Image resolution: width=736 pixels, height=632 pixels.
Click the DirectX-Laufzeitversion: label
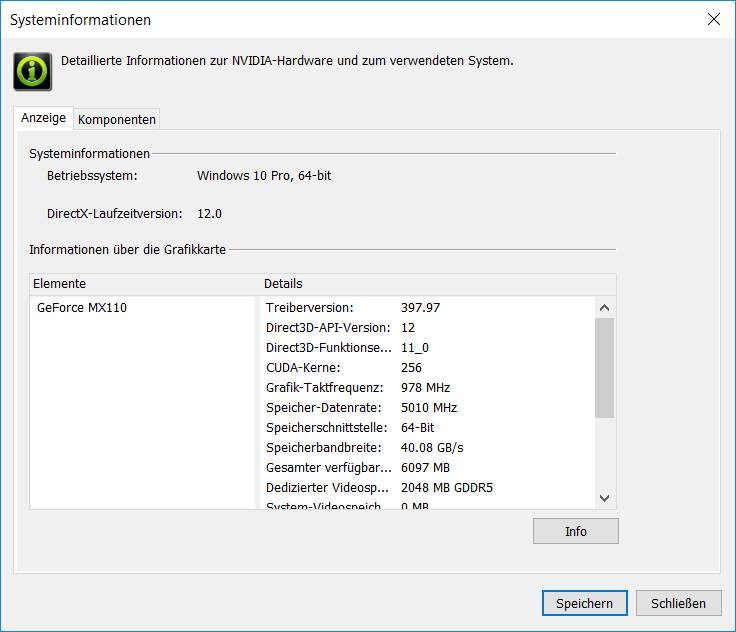tap(115, 214)
